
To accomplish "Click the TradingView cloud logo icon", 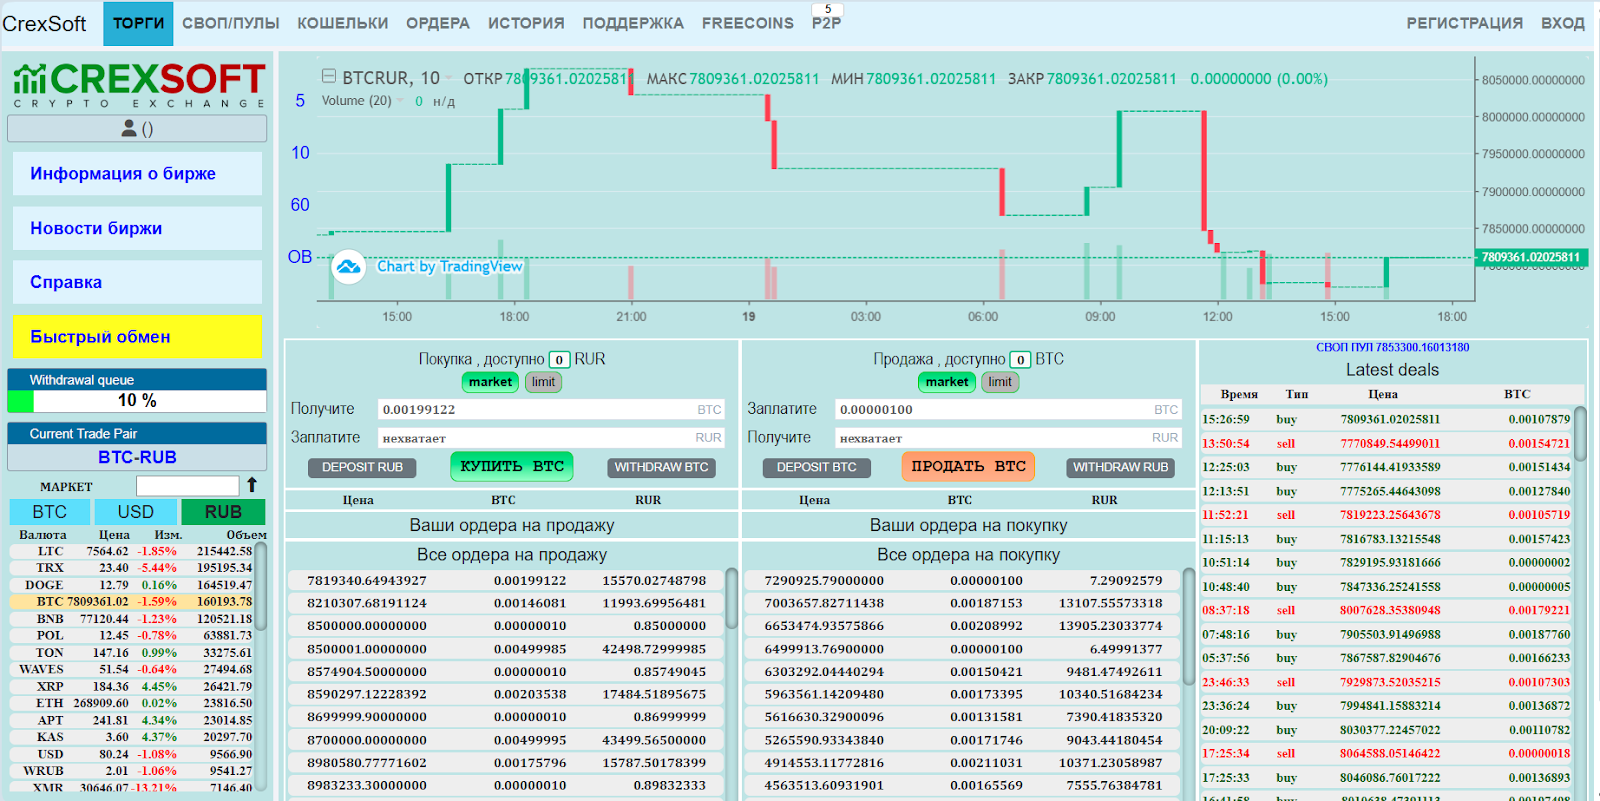I will [x=348, y=267].
